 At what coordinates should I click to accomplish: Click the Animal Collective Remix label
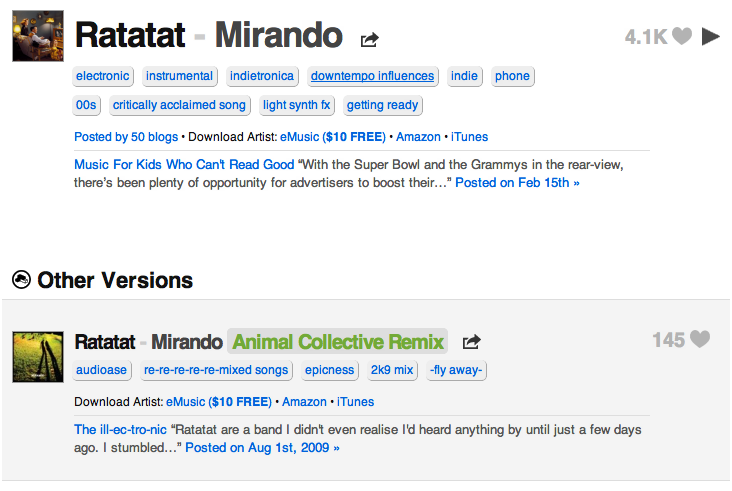pos(338,342)
